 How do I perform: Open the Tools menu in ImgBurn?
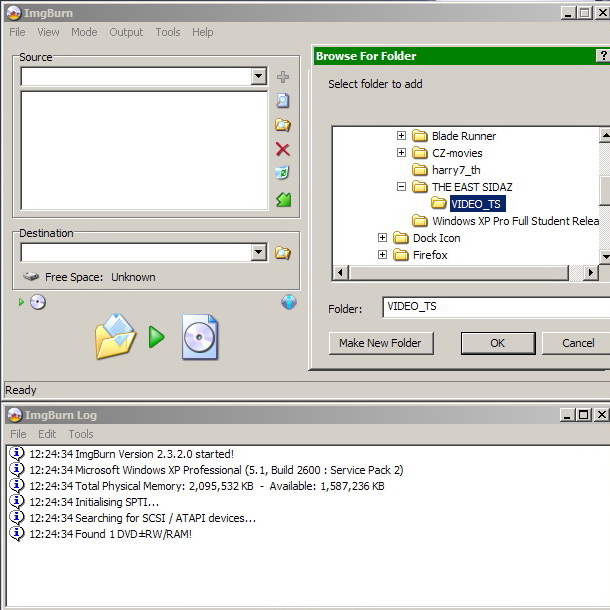tap(168, 32)
